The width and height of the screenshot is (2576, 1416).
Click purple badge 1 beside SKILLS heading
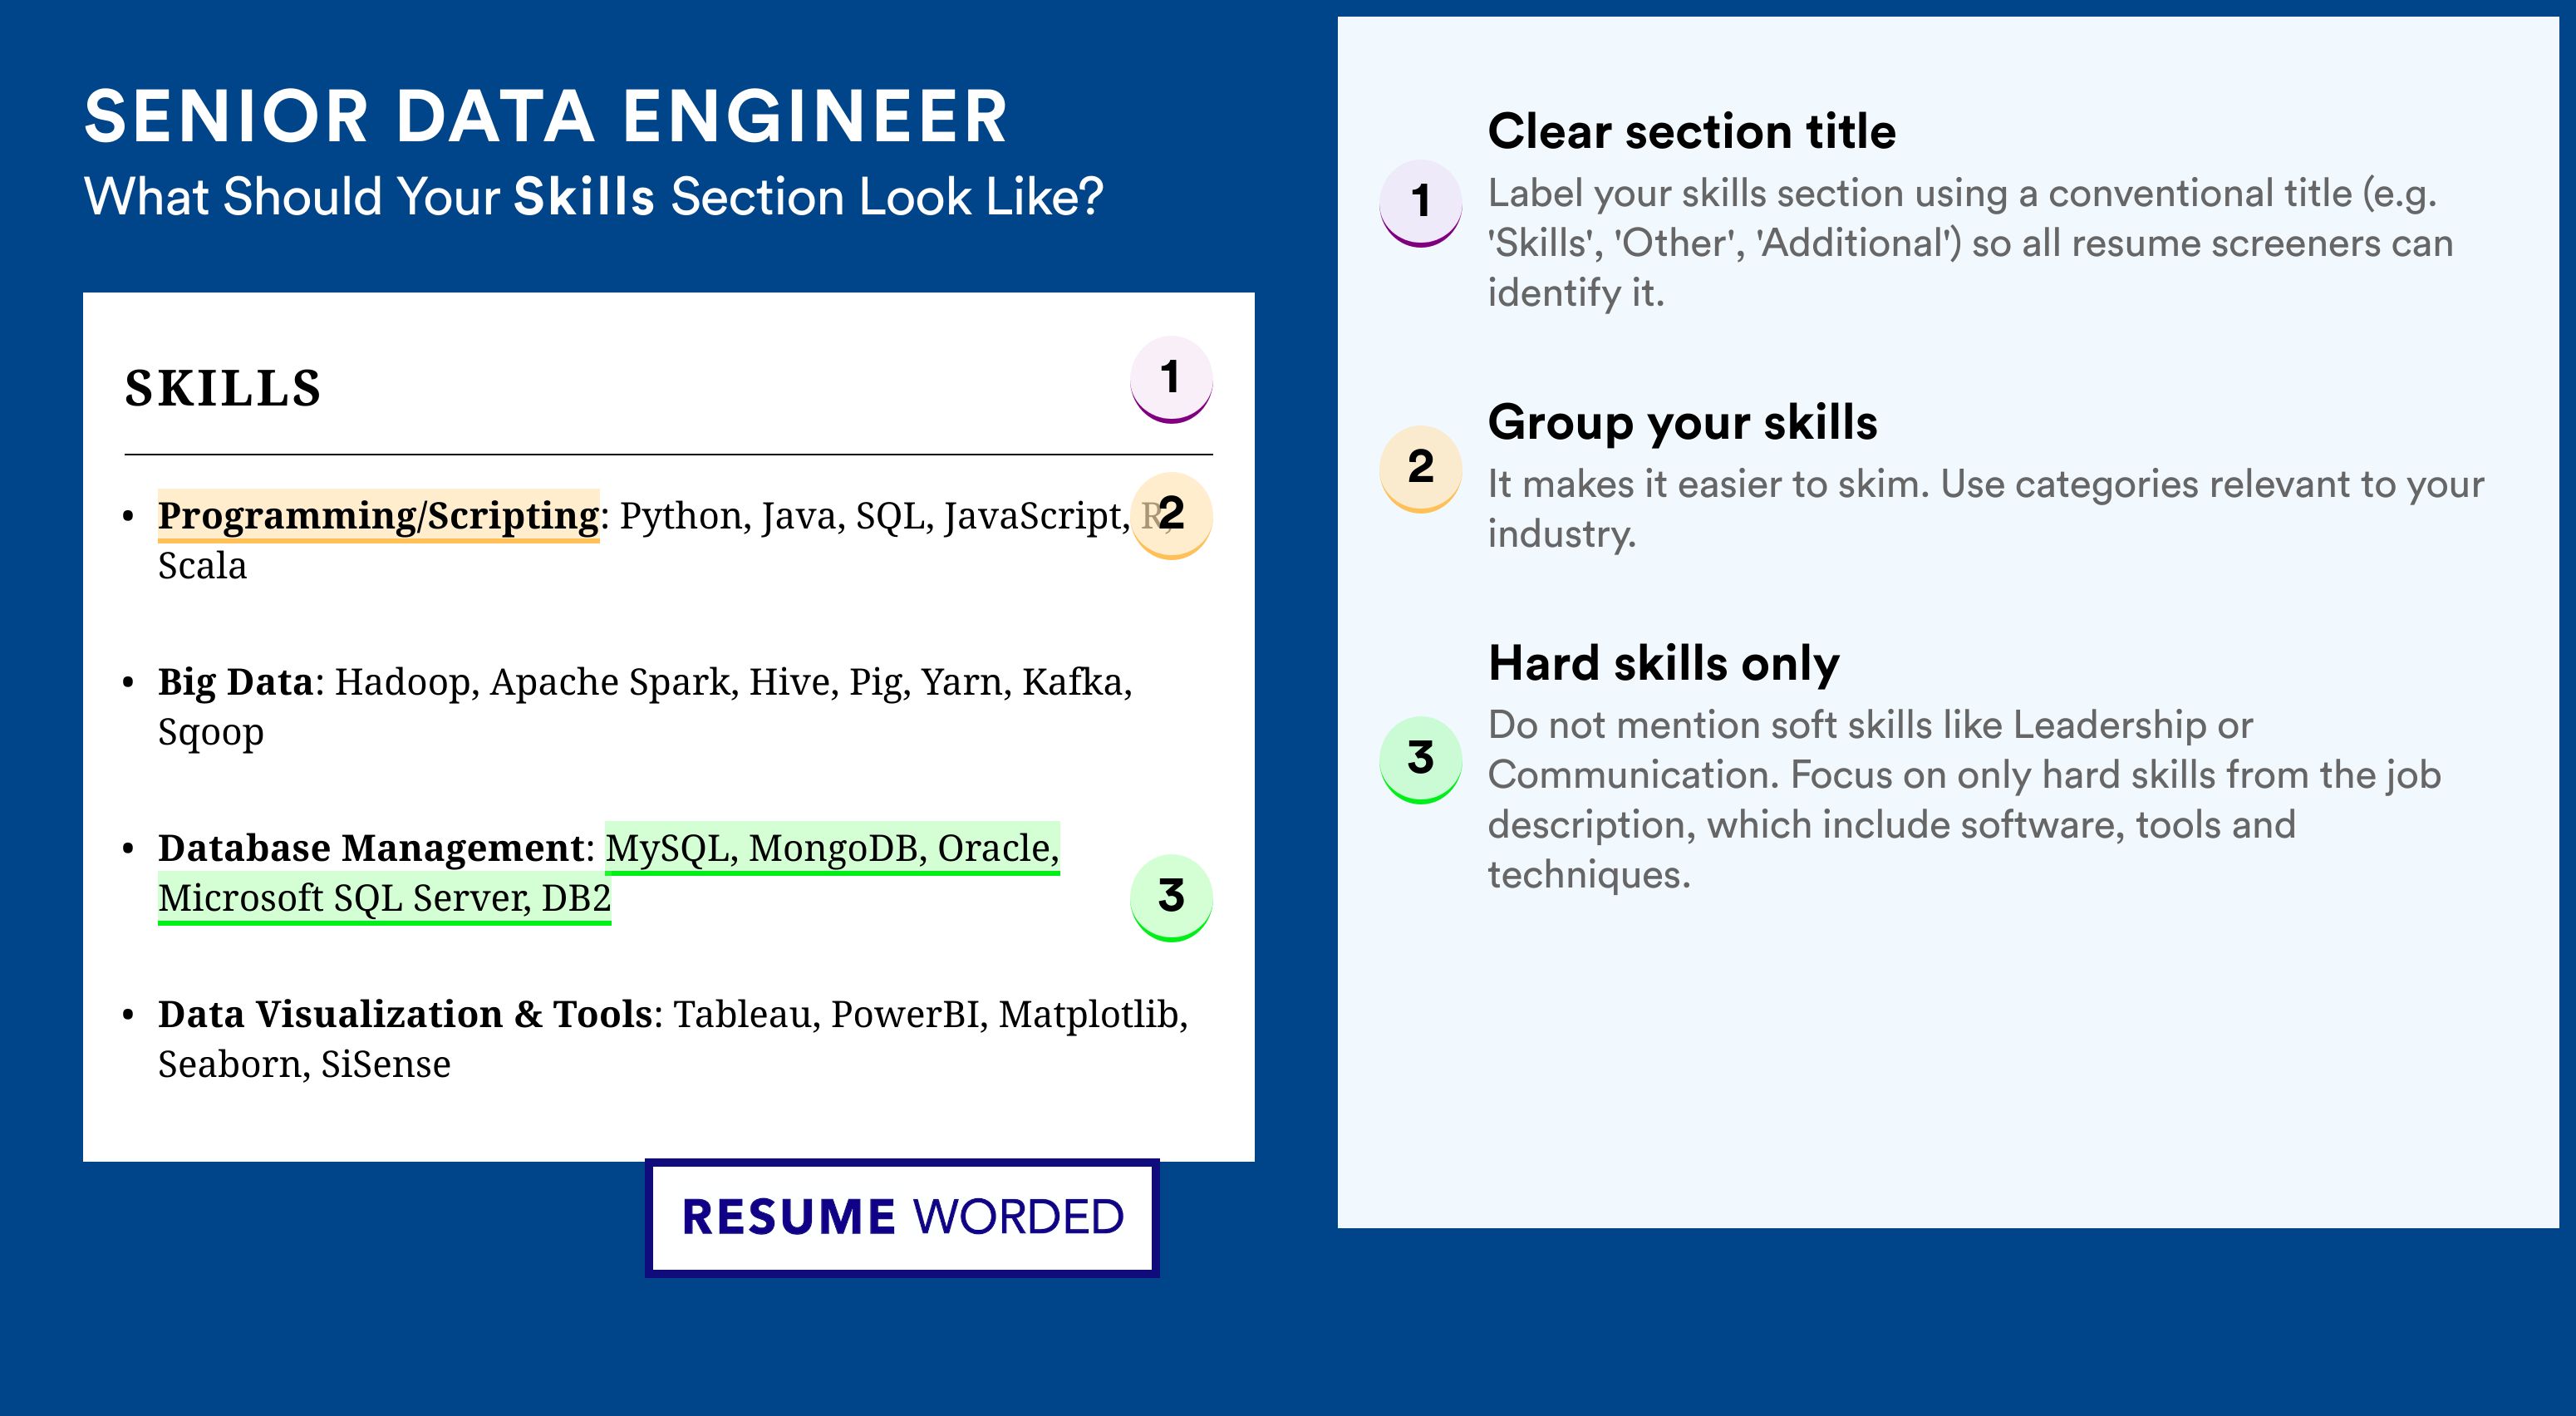(x=1171, y=379)
